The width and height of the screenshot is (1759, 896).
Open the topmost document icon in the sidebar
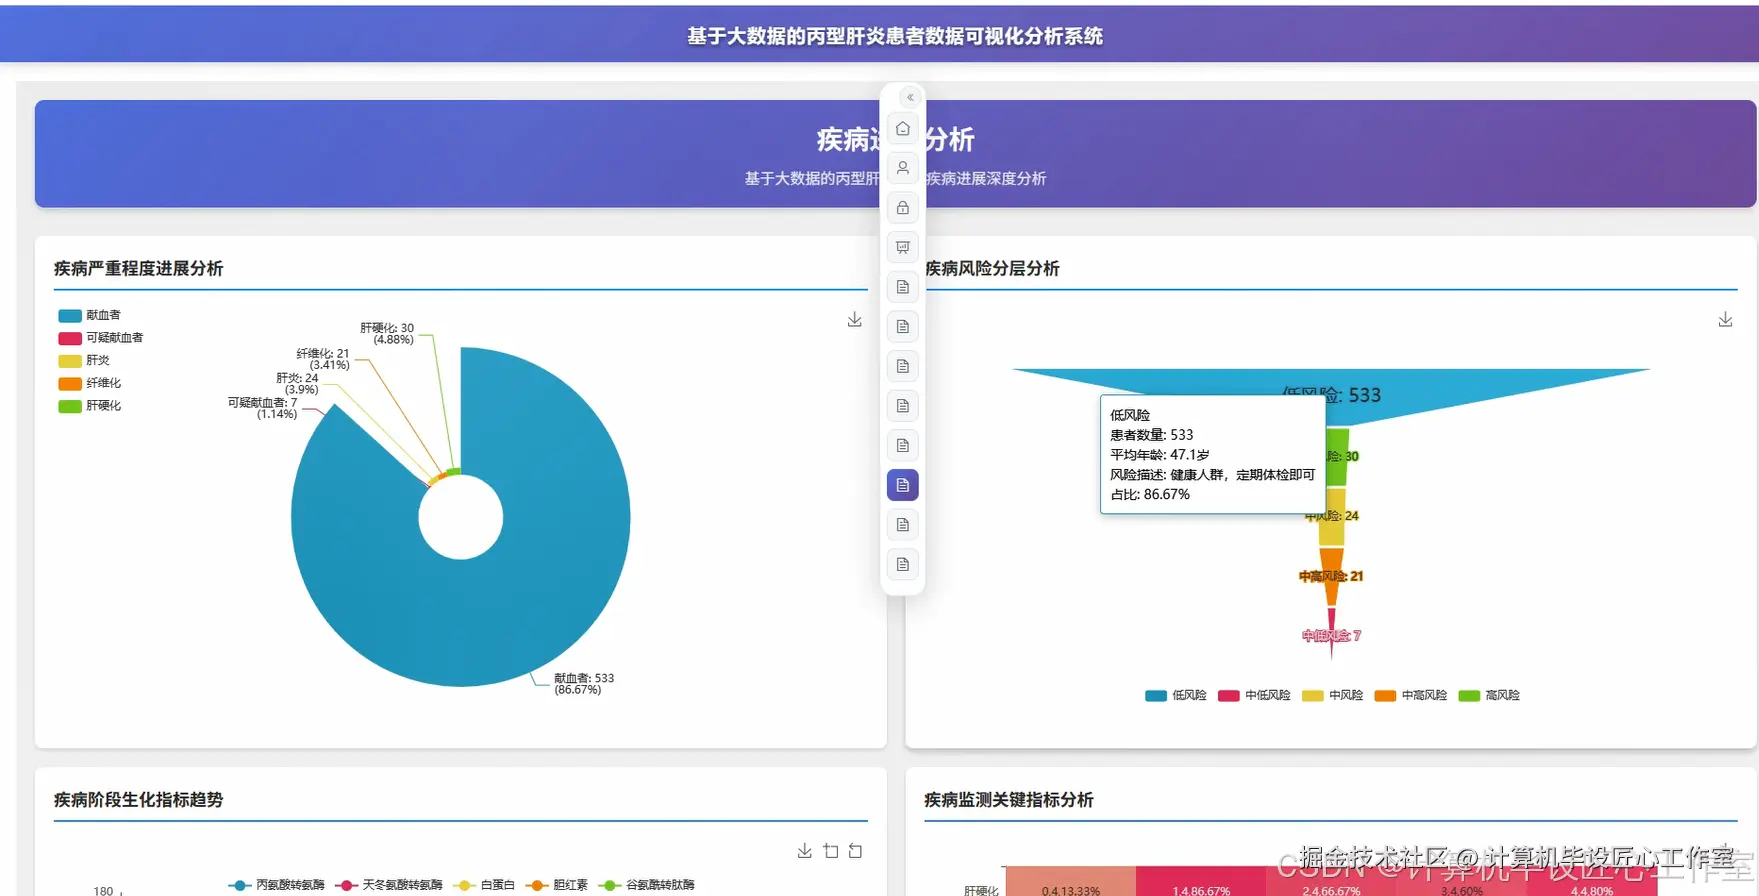click(903, 287)
